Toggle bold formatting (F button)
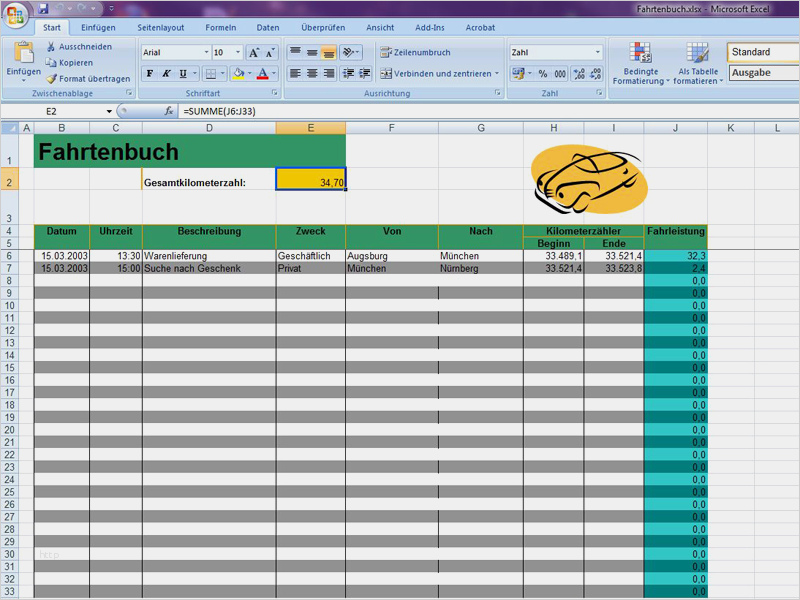 (x=150, y=74)
